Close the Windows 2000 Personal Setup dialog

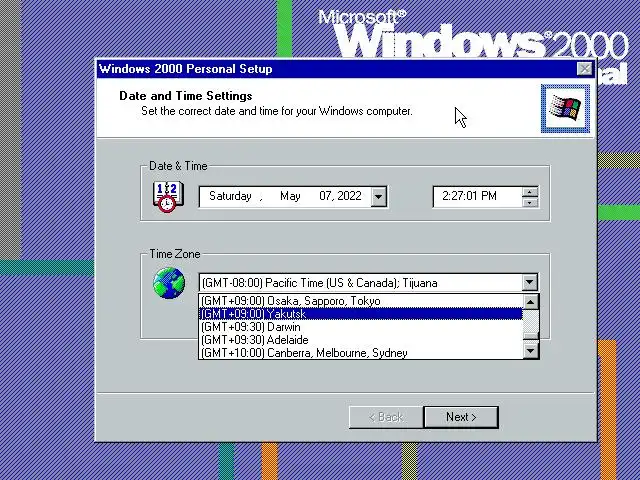pos(585,69)
